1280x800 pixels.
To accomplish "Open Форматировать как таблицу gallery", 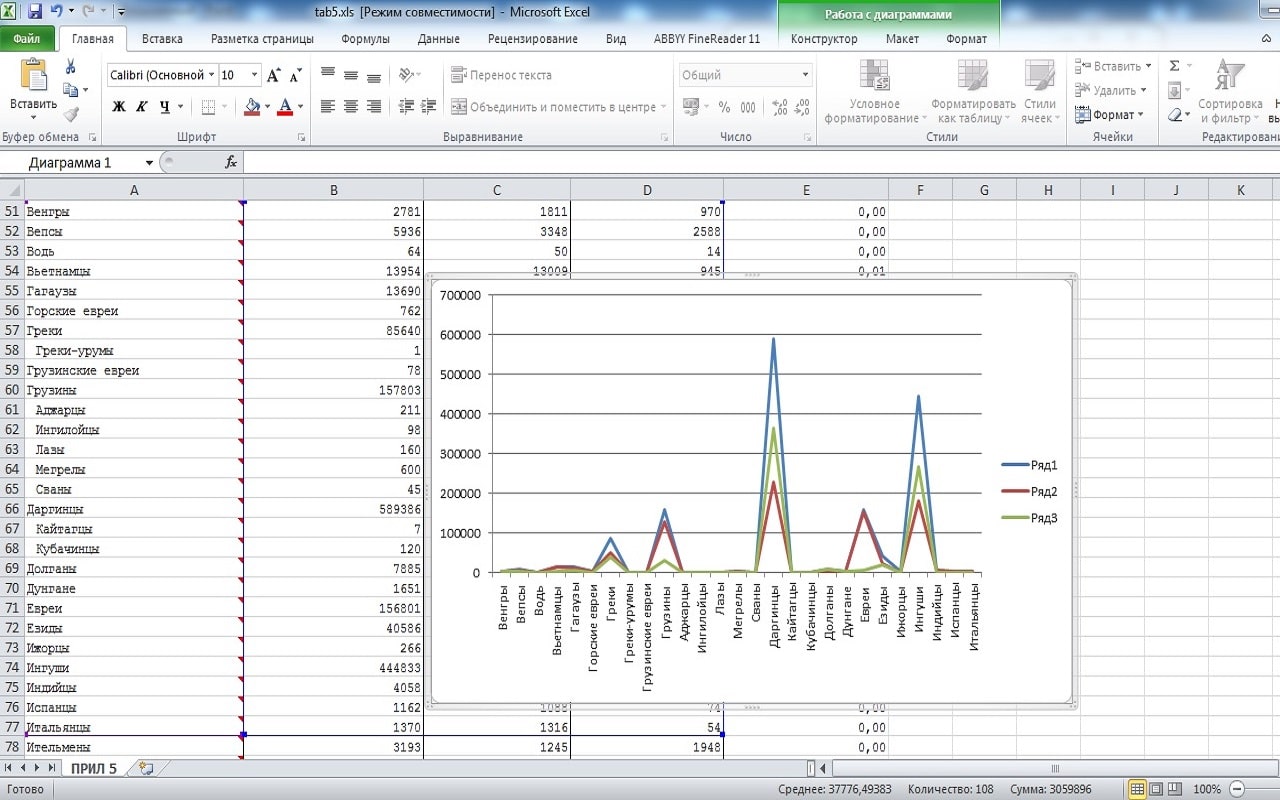I will pyautogui.click(x=972, y=92).
